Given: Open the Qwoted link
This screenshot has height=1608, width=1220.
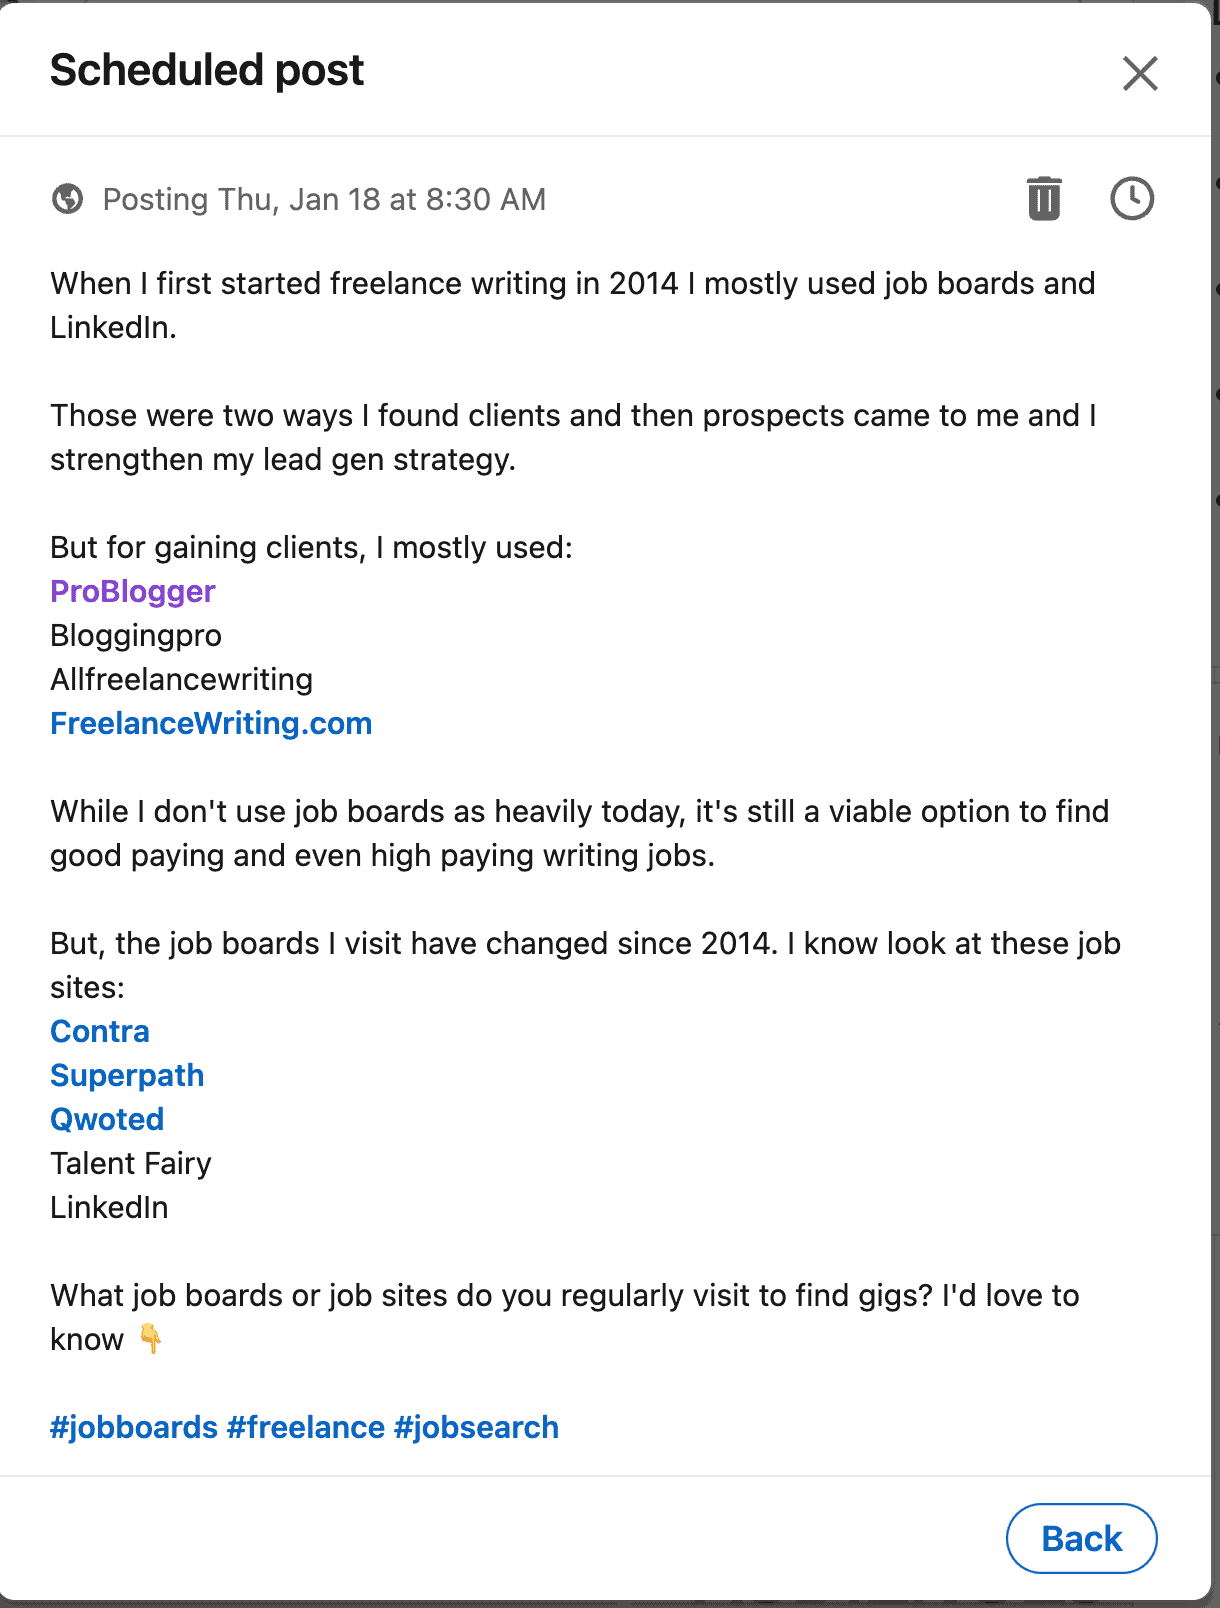Looking at the screenshot, I should [x=107, y=1119].
